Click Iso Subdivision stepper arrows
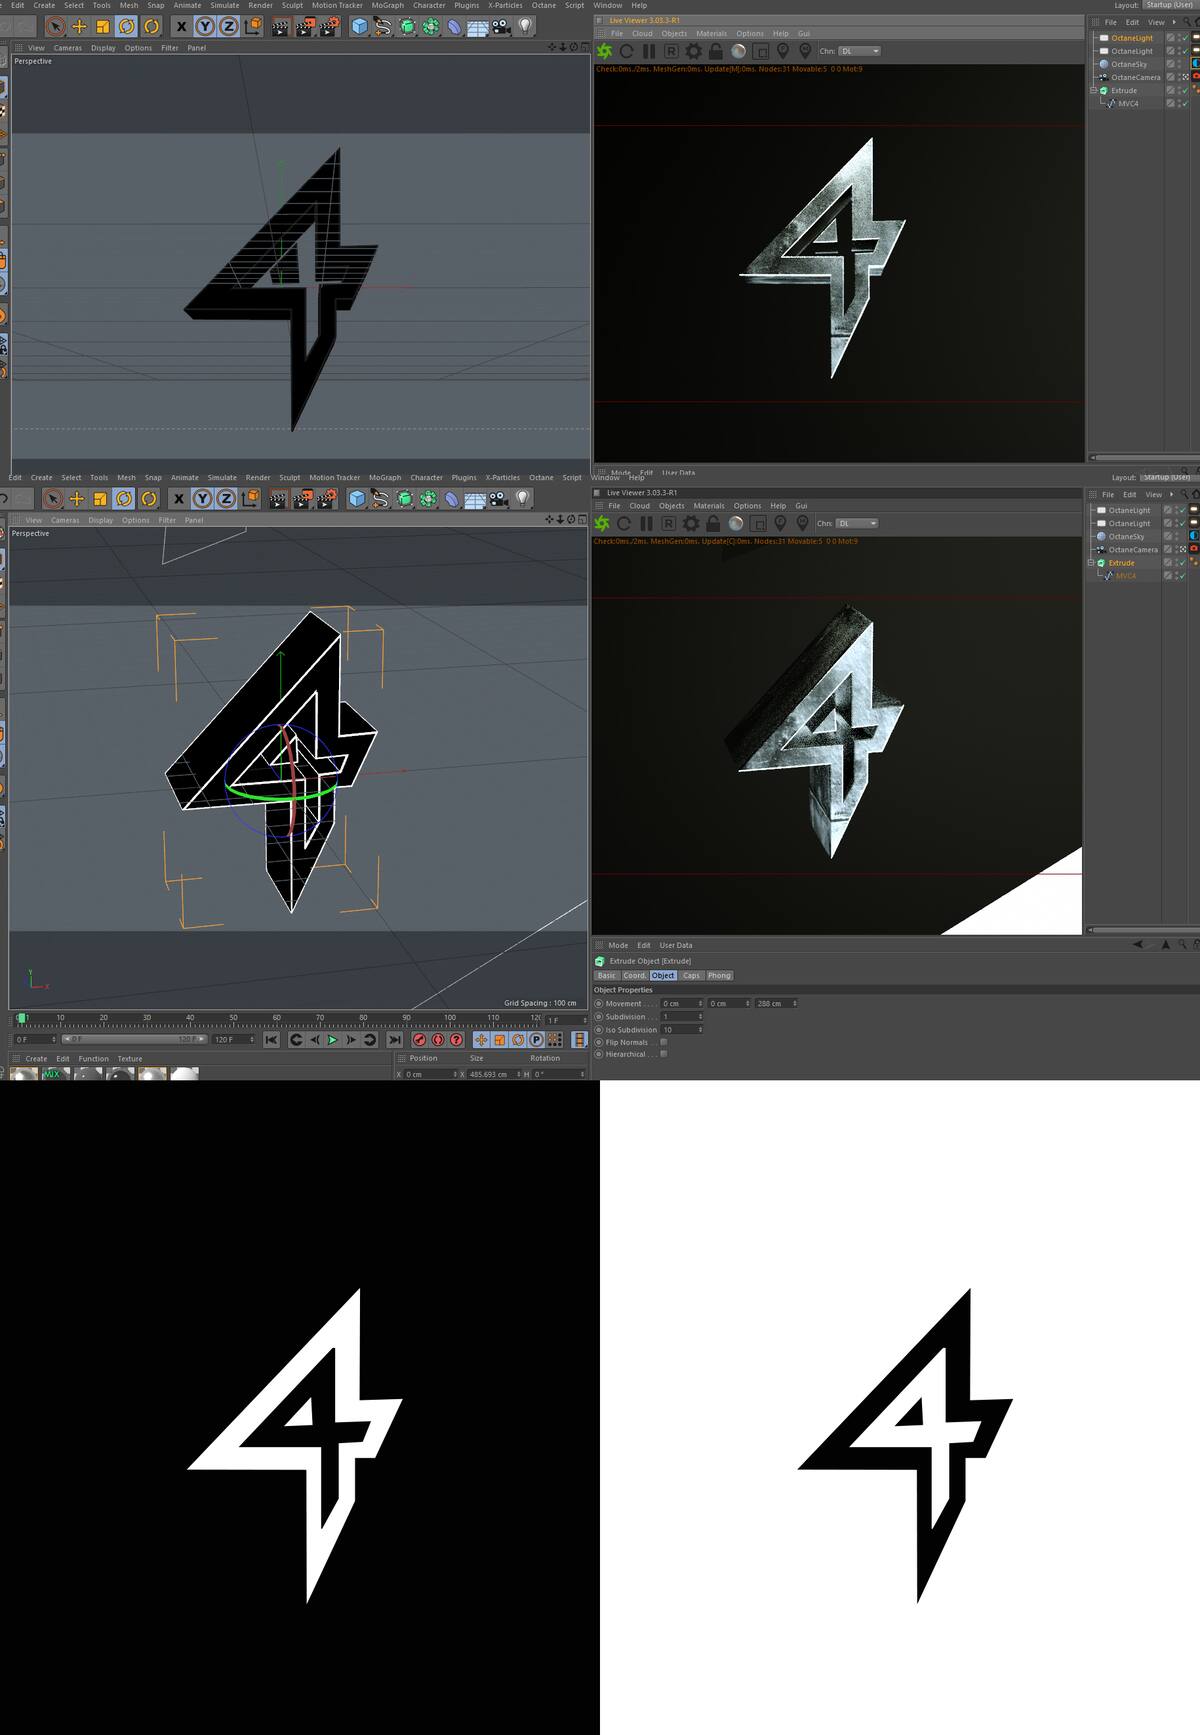This screenshot has height=1735, width=1200. coord(700,1029)
